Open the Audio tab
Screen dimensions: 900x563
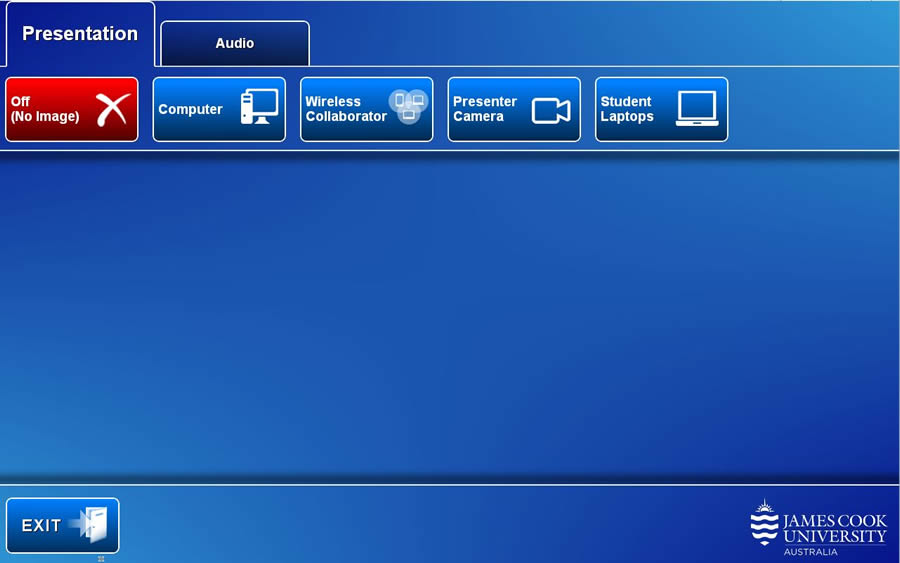(235, 44)
